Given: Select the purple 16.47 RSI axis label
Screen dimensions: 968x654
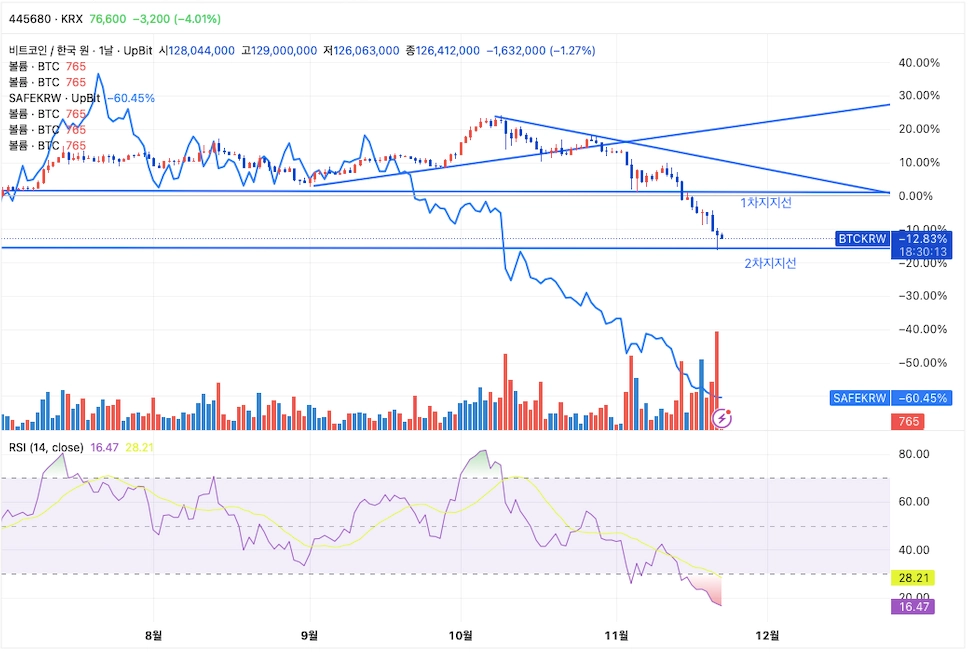Looking at the screenshot, I should pyautogui.click(x=913, y=606).
